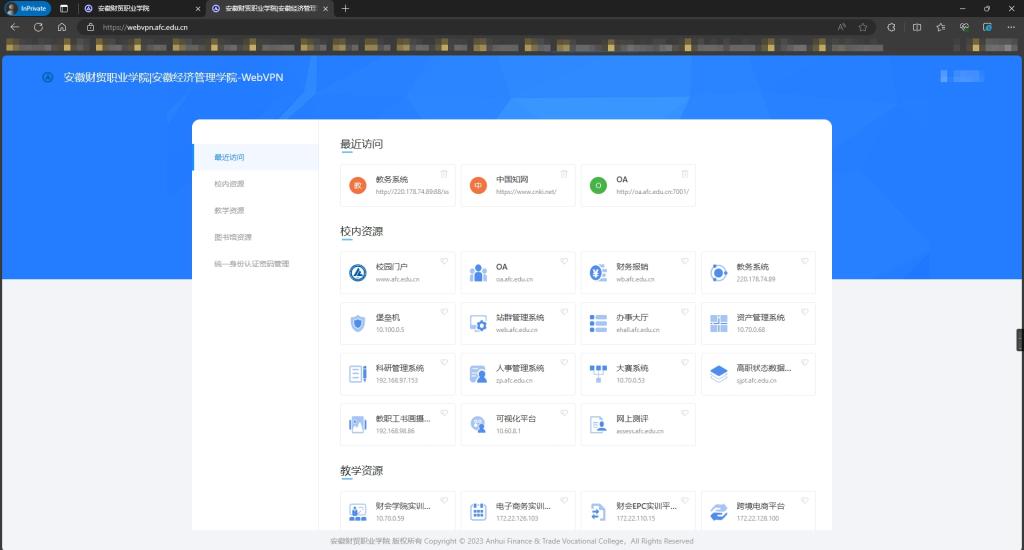Screen dimensions: 1024x550
Task: Delete 中国知网 from recent visits
Action: (564, 174)
